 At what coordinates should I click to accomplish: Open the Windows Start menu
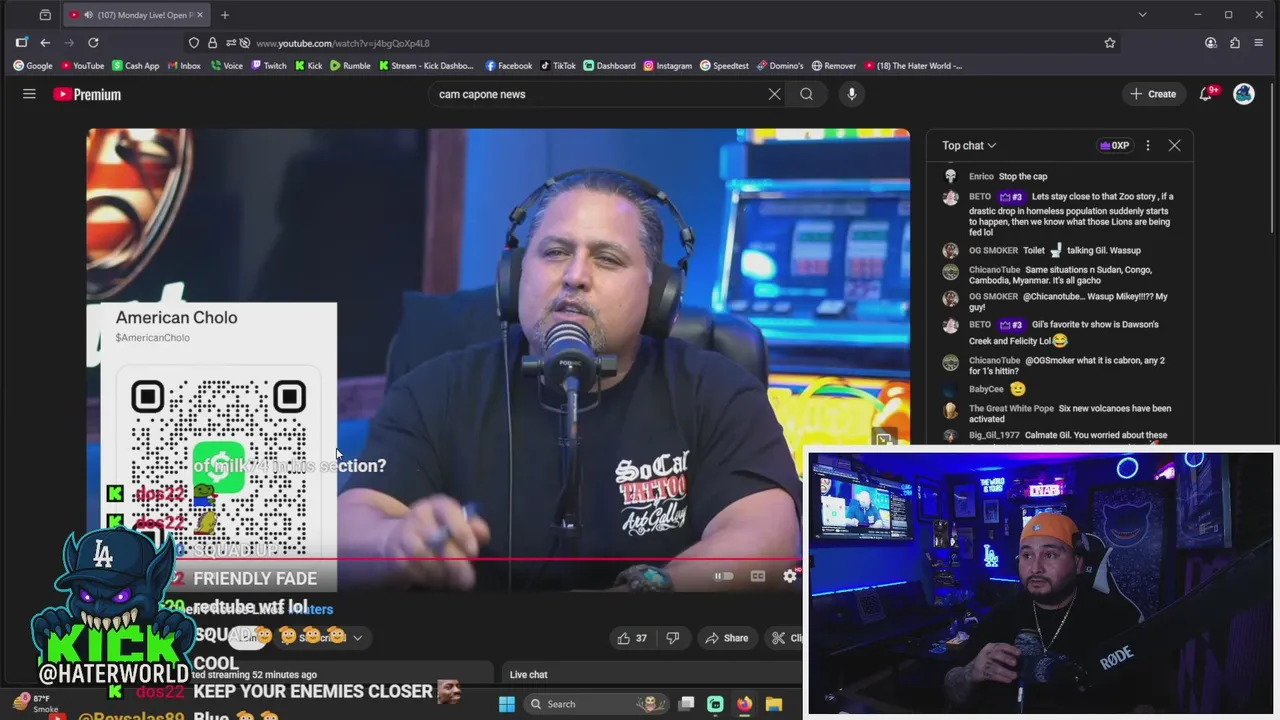(507, 704)
